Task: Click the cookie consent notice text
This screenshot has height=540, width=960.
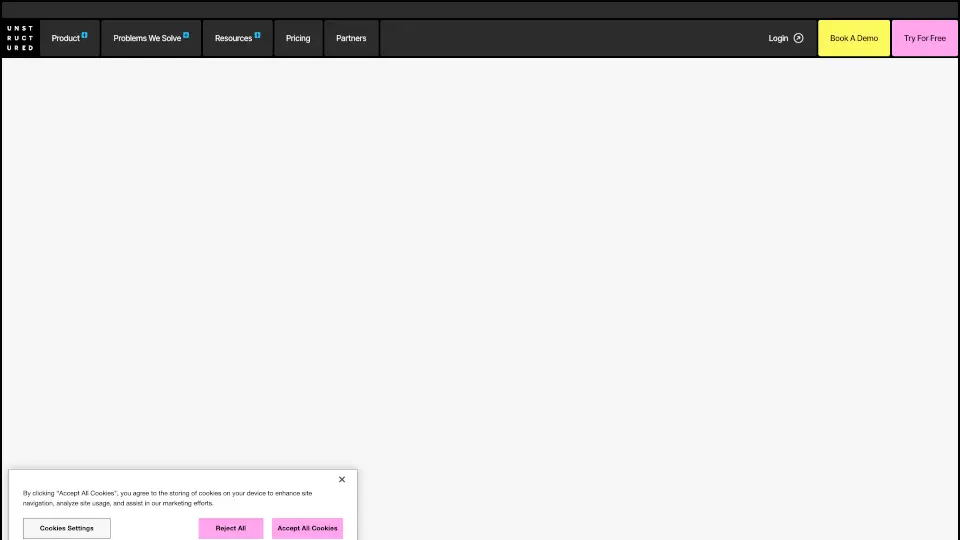Action: click(x=167, y=498)
